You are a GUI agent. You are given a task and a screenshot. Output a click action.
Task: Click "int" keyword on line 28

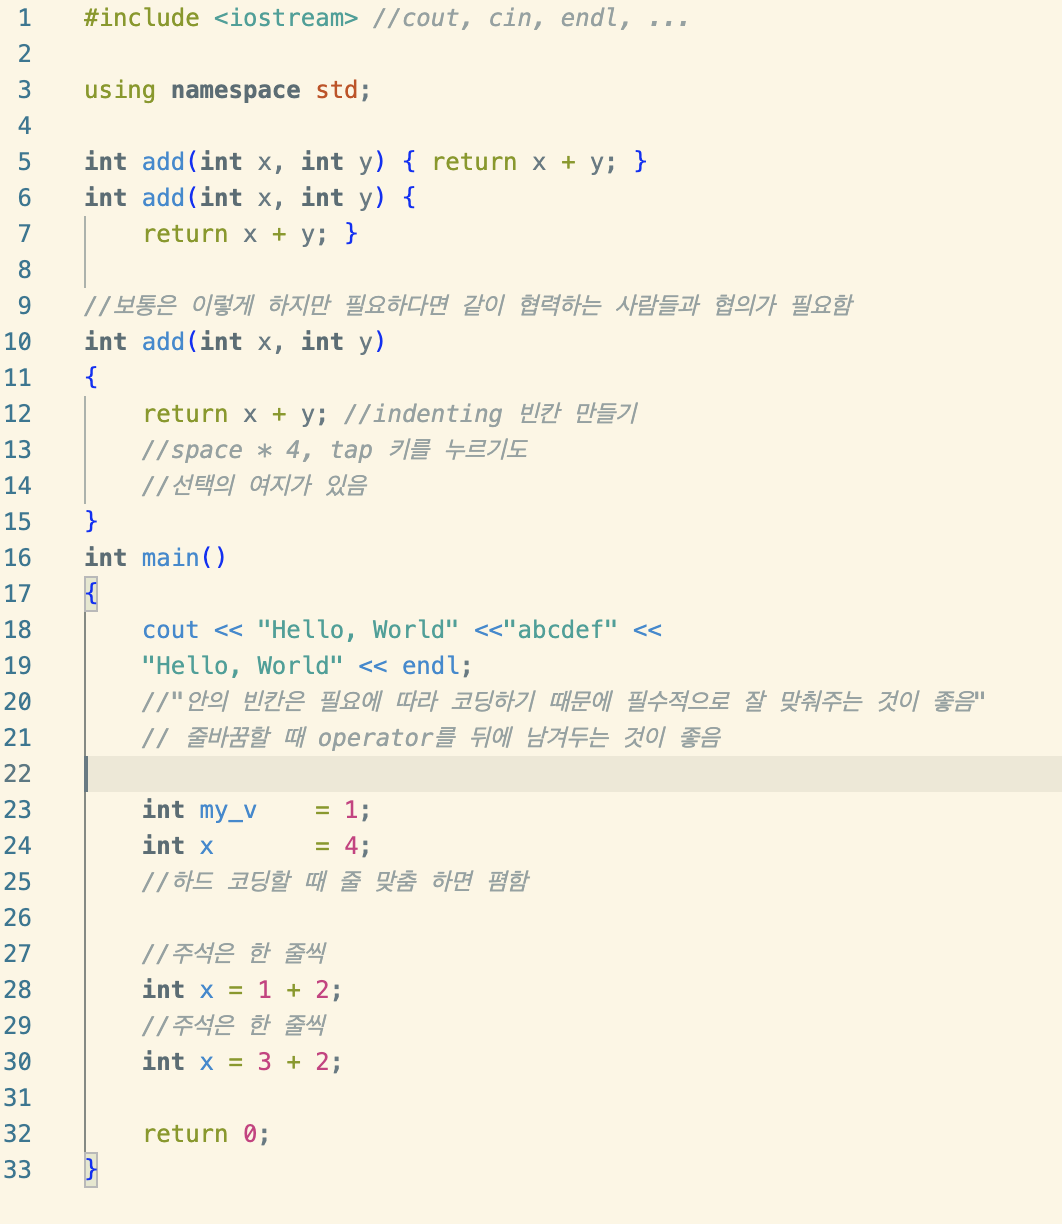(164, 990)
